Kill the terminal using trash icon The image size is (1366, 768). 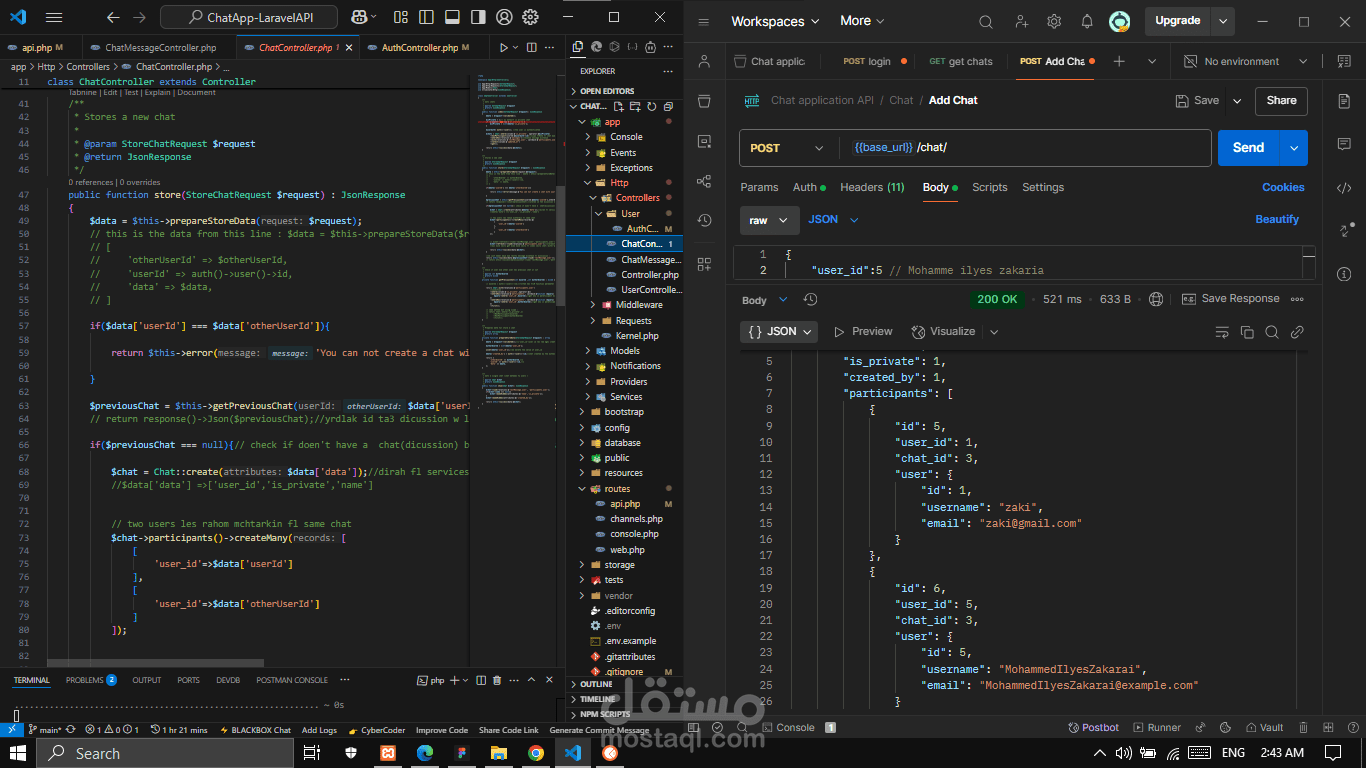497,680
